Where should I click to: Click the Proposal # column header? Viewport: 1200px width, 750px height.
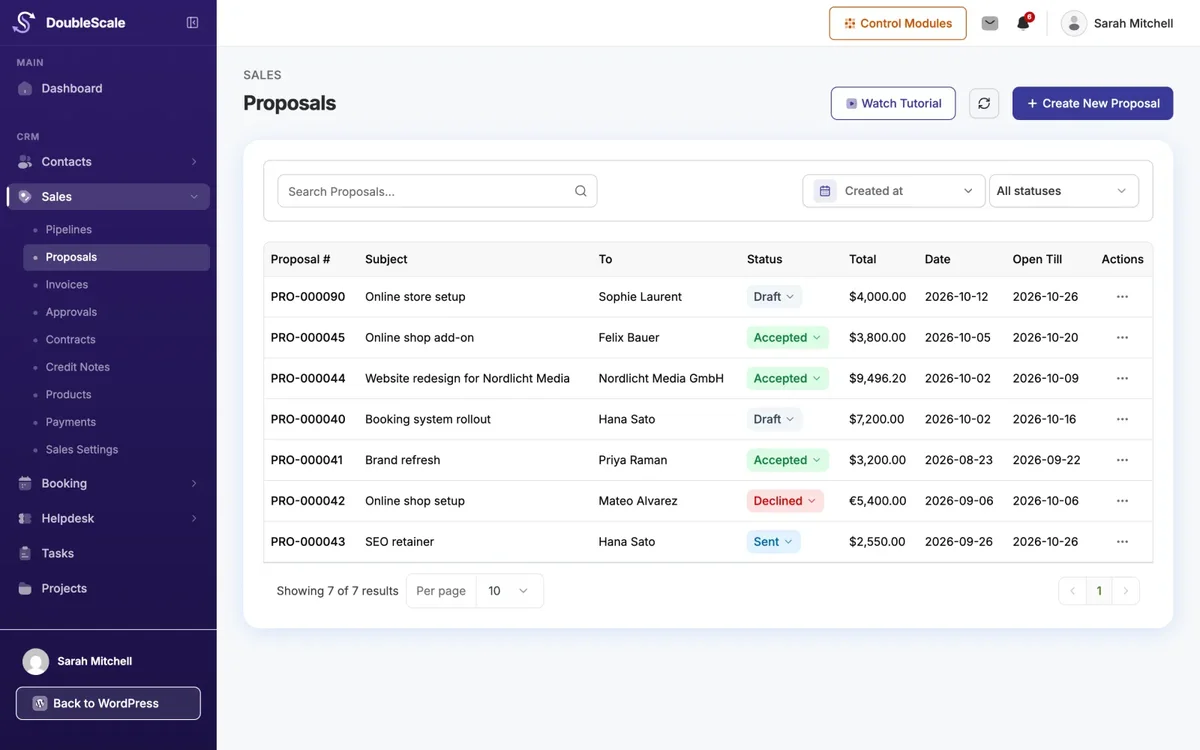(x=300, y=259)
